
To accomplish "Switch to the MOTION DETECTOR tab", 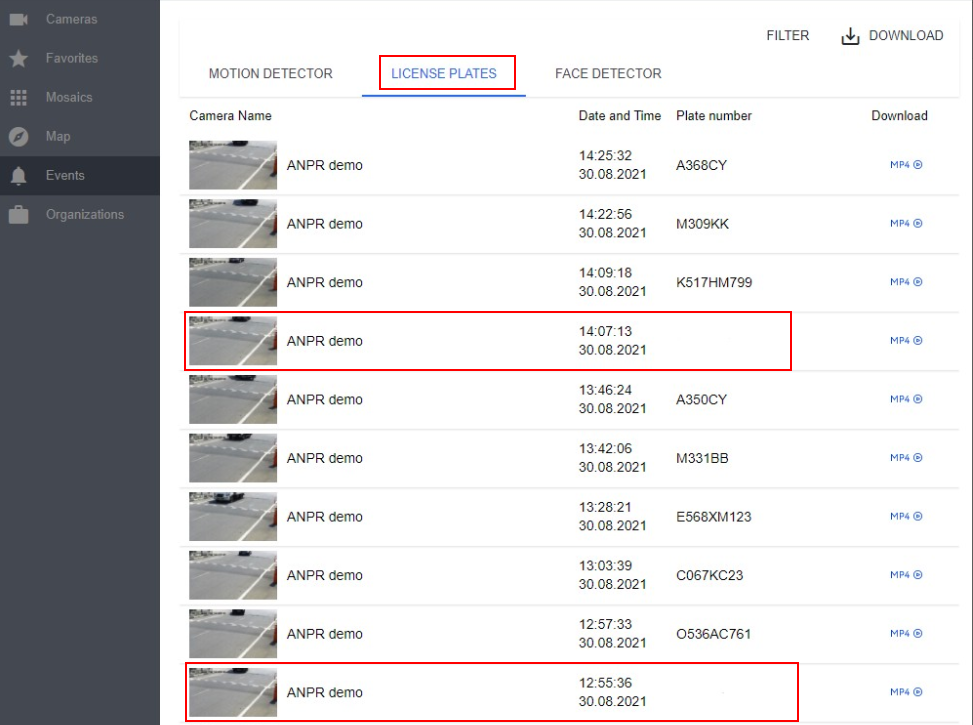I will pyautogui.click(x=270, y=73).
